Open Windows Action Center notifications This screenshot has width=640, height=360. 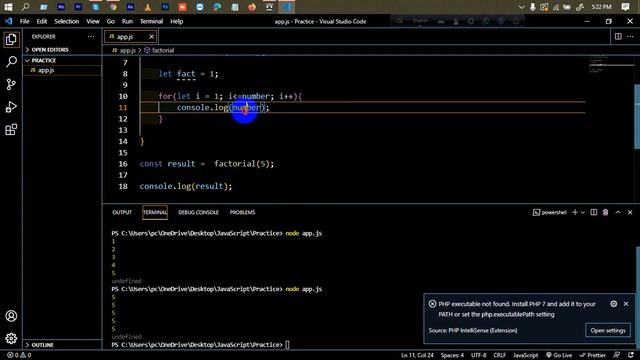click(x=625, y=7)
